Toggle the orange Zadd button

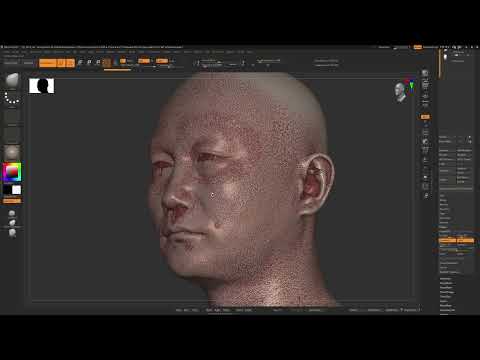pyautogui.click(x=162, y=61)
